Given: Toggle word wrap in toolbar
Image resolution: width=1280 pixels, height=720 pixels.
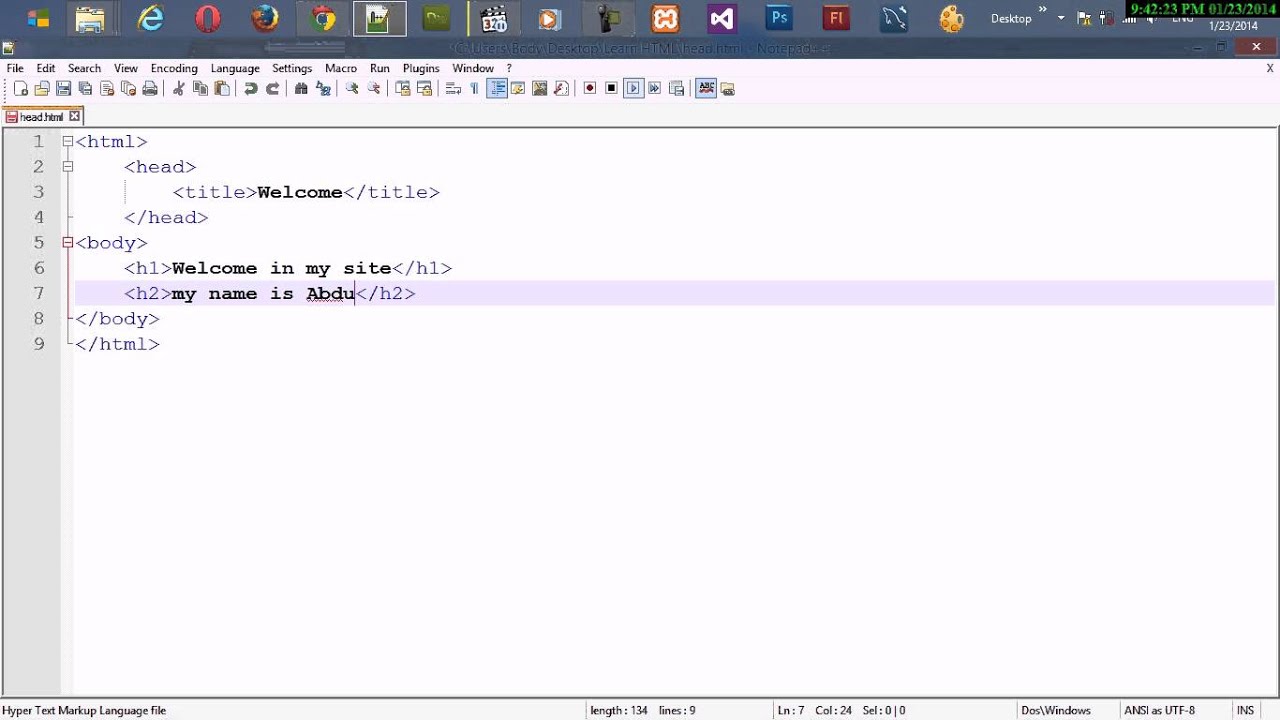Looking at the screenshot, I should click(x=453, y=89).
